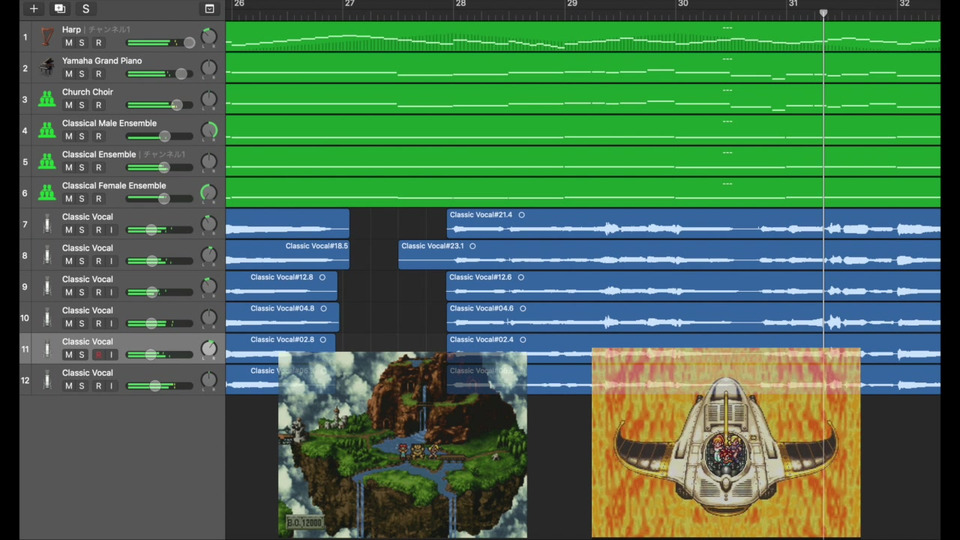
Task: Click loop circle icon on Classic Vocal#04.8
Action: 324,309
